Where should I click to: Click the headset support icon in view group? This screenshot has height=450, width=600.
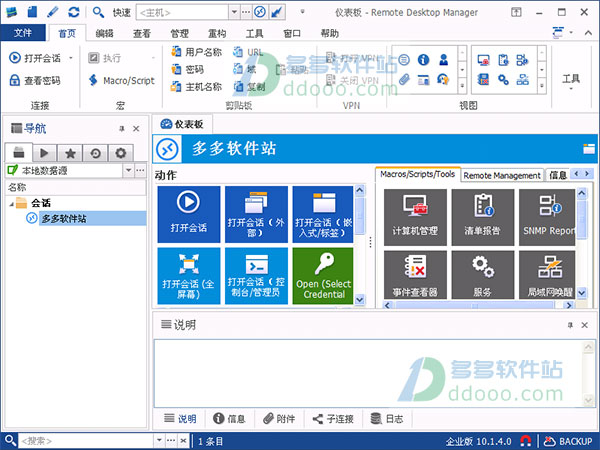coord(443,80)
